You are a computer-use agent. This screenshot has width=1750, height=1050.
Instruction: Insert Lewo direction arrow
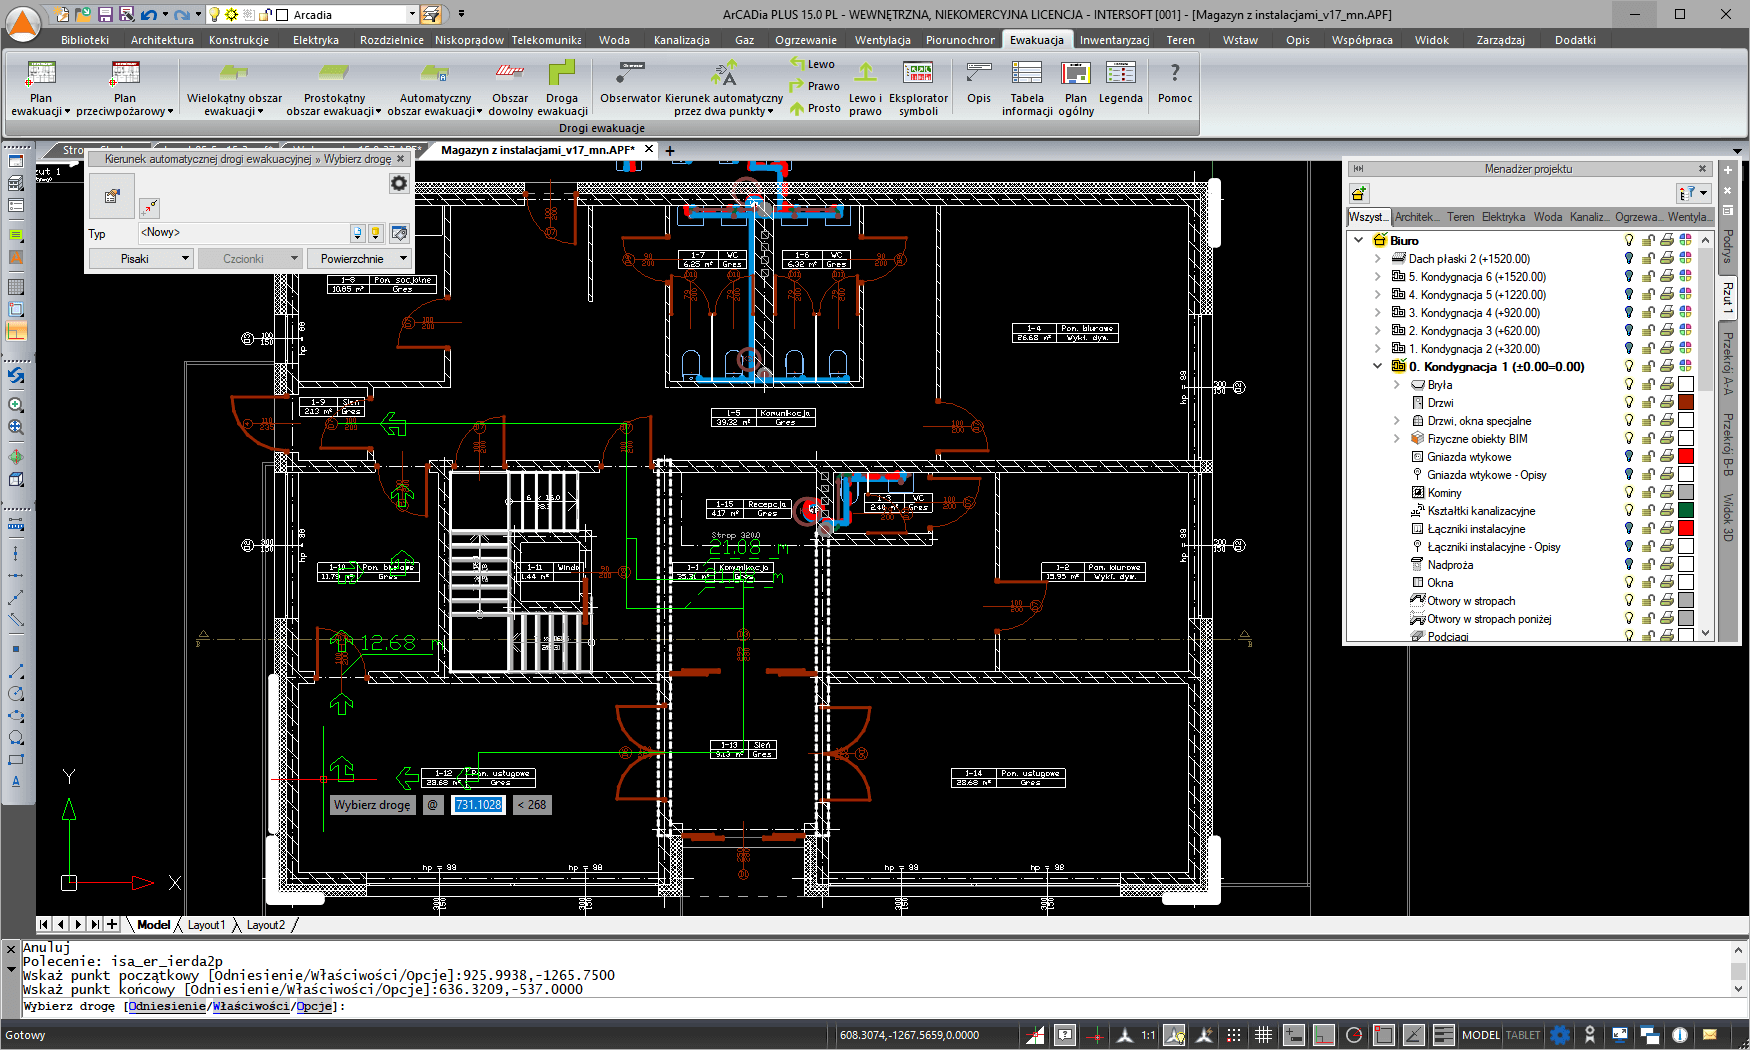point(812,64)
